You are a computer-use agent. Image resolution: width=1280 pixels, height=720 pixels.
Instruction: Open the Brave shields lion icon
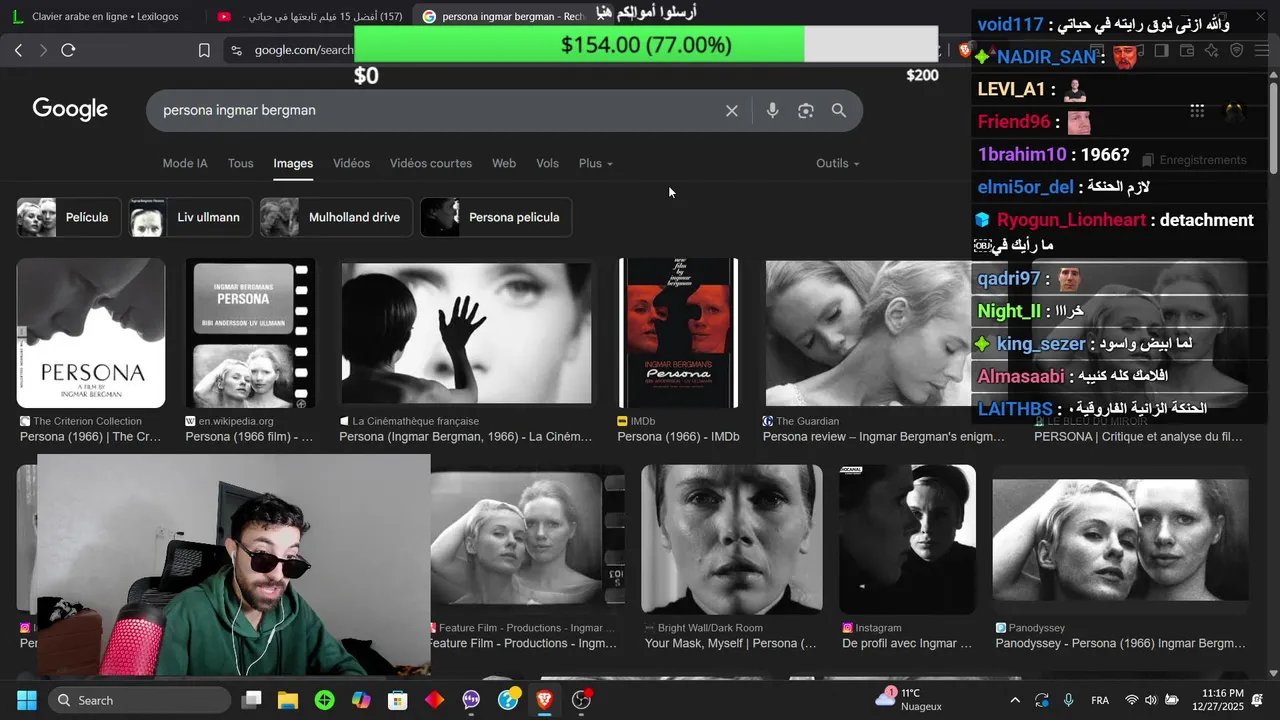click(965, 50)
